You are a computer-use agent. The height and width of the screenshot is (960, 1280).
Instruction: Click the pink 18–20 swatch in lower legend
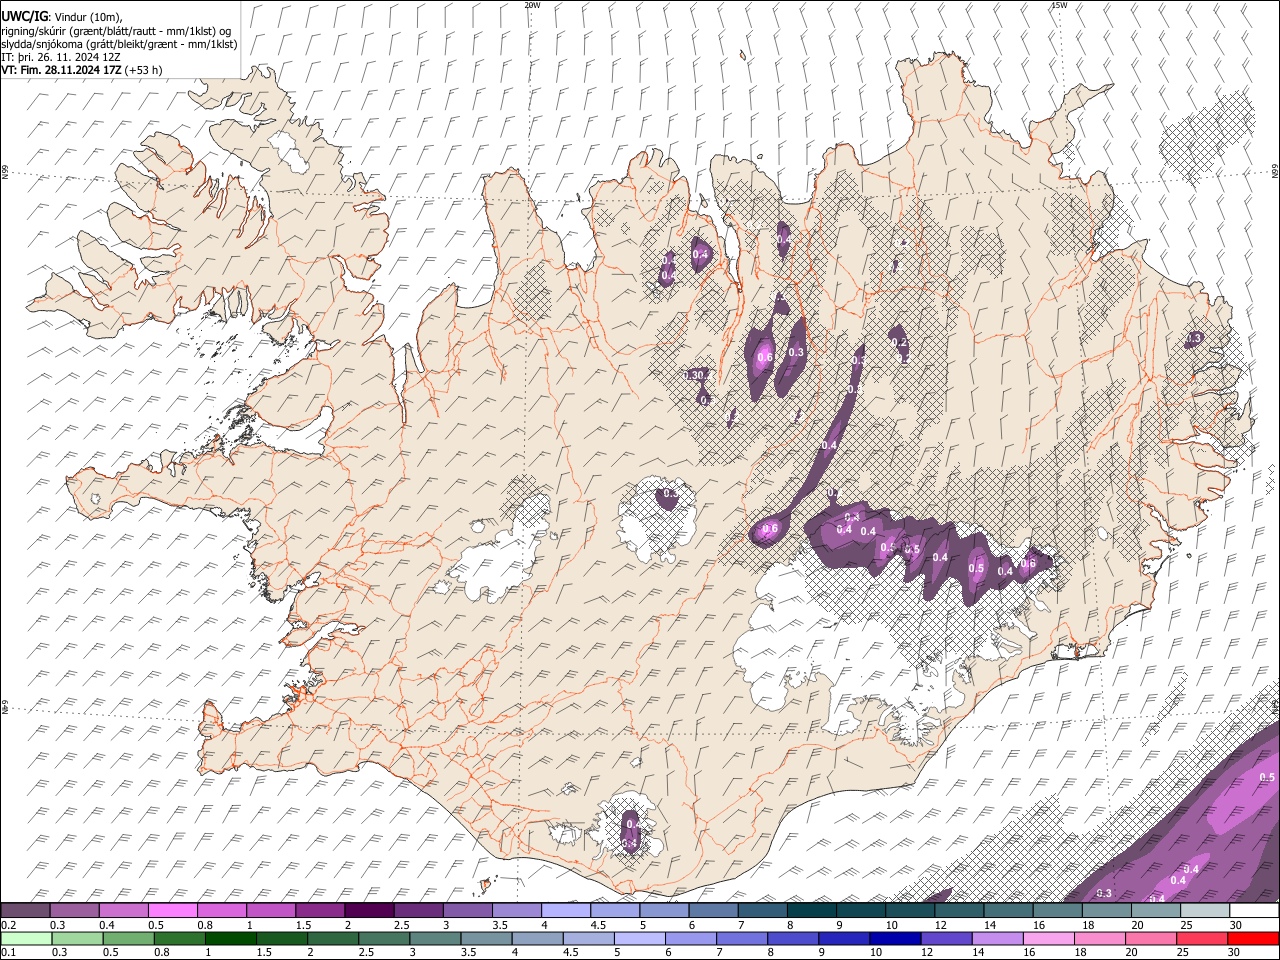point(1100,938)
